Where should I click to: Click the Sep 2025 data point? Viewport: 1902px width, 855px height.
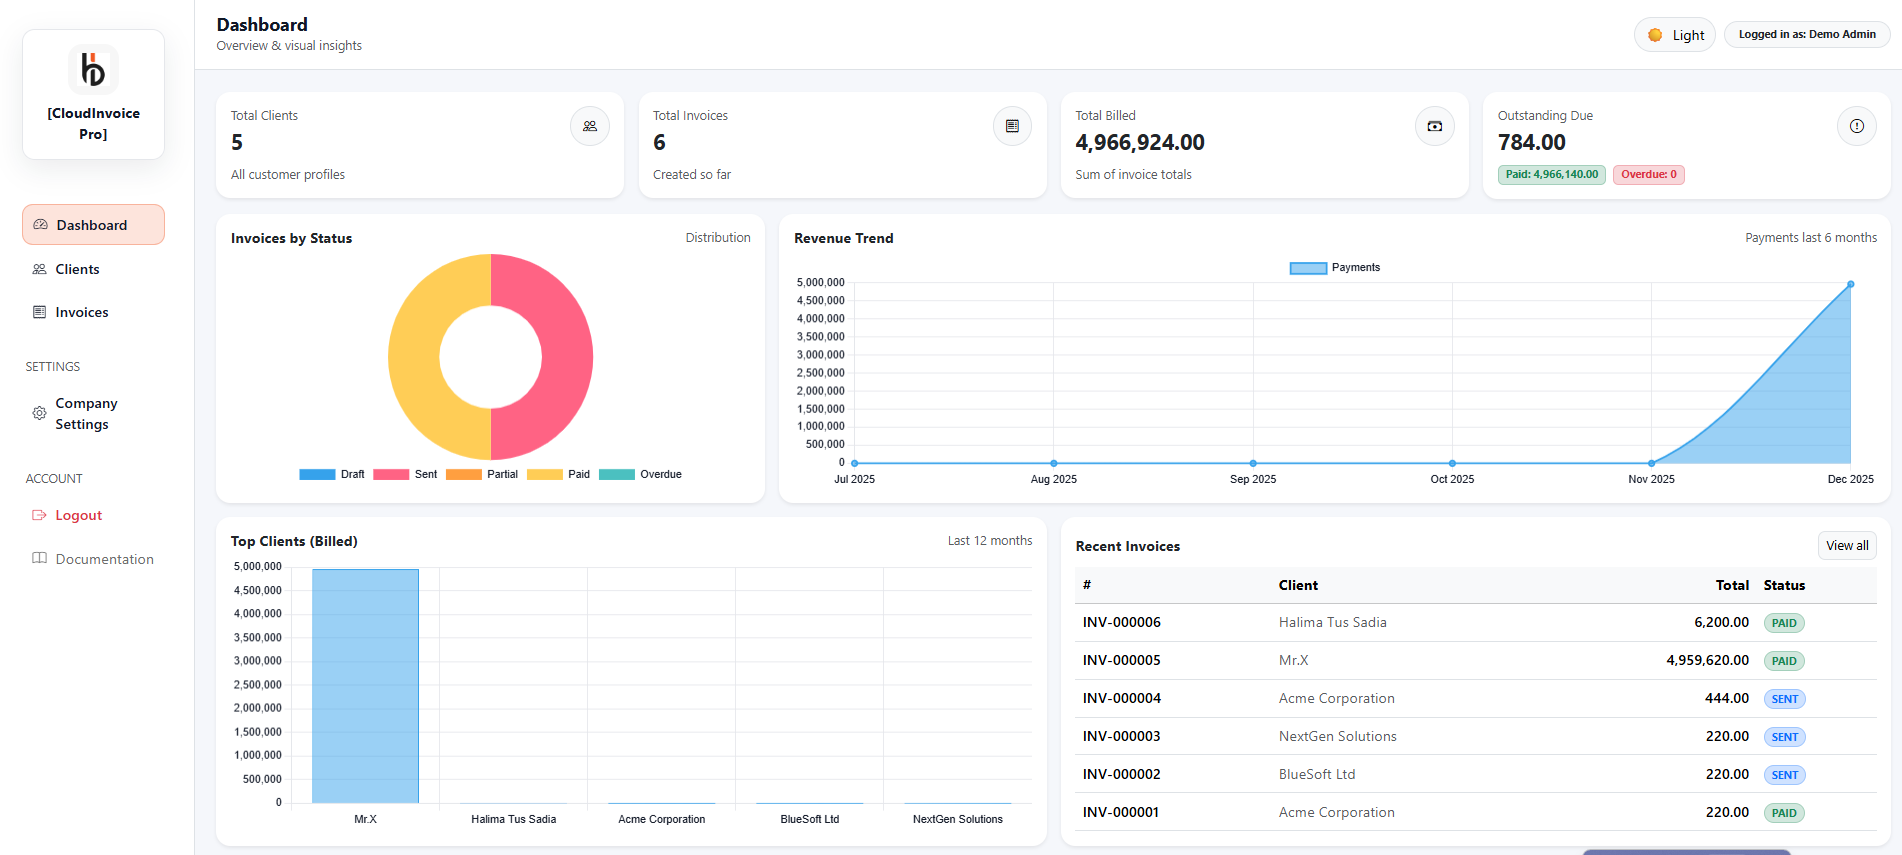click(1253, 463)
